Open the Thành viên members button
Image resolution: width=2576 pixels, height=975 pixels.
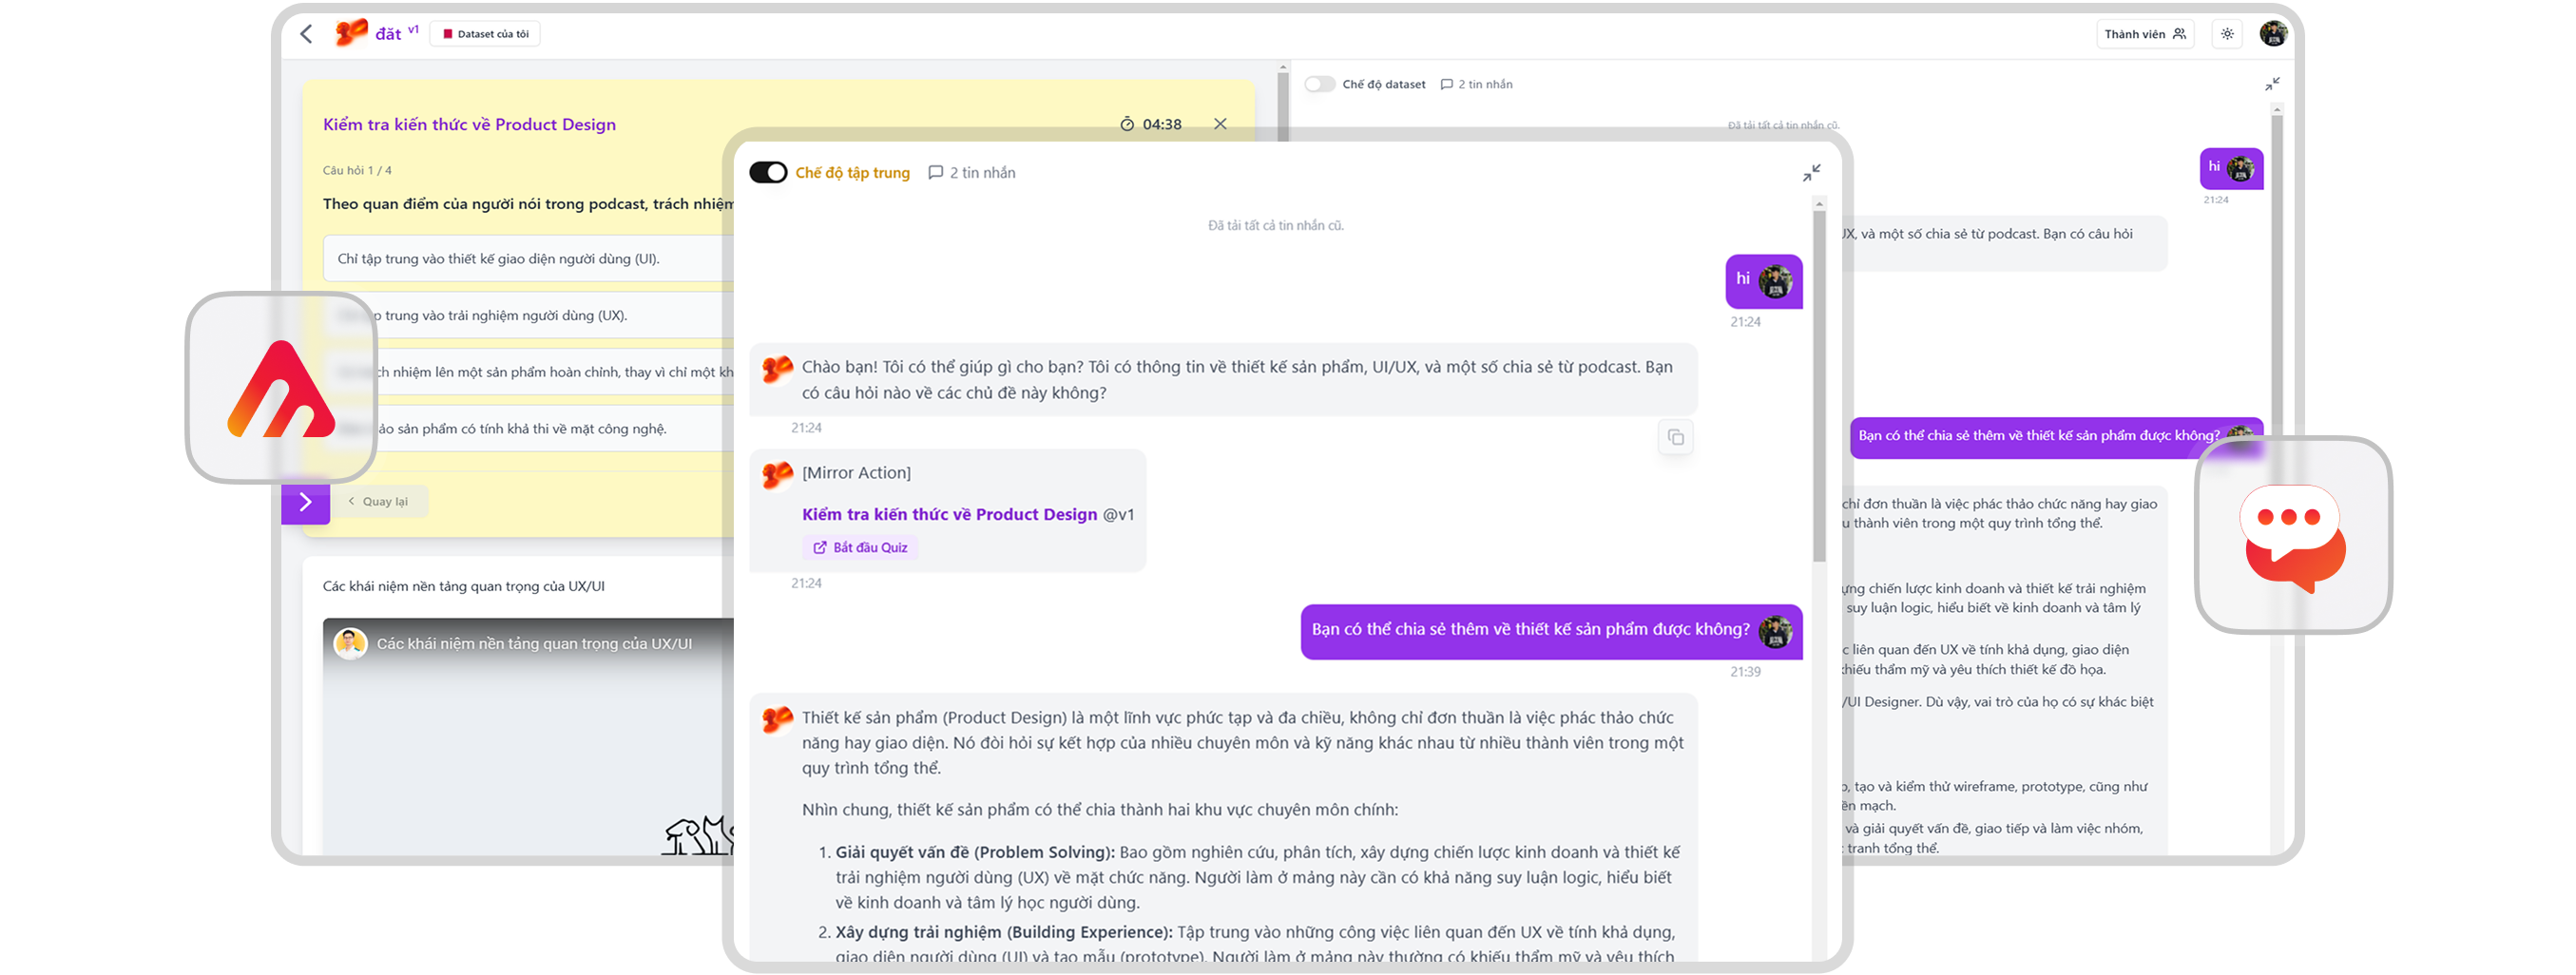[2144, 34]
